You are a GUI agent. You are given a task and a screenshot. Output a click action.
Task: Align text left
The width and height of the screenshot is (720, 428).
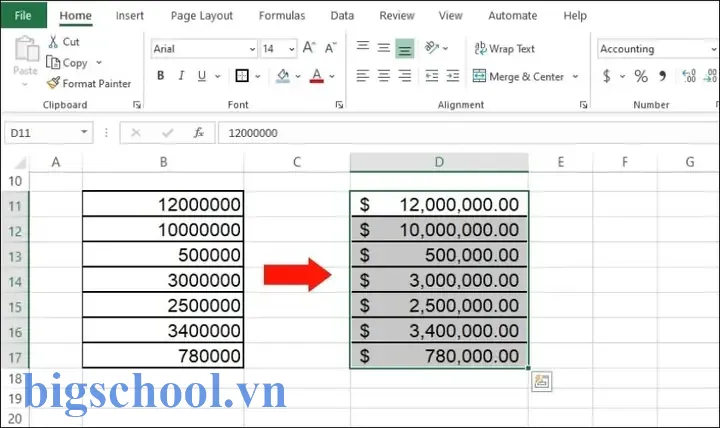coord(363,75)
